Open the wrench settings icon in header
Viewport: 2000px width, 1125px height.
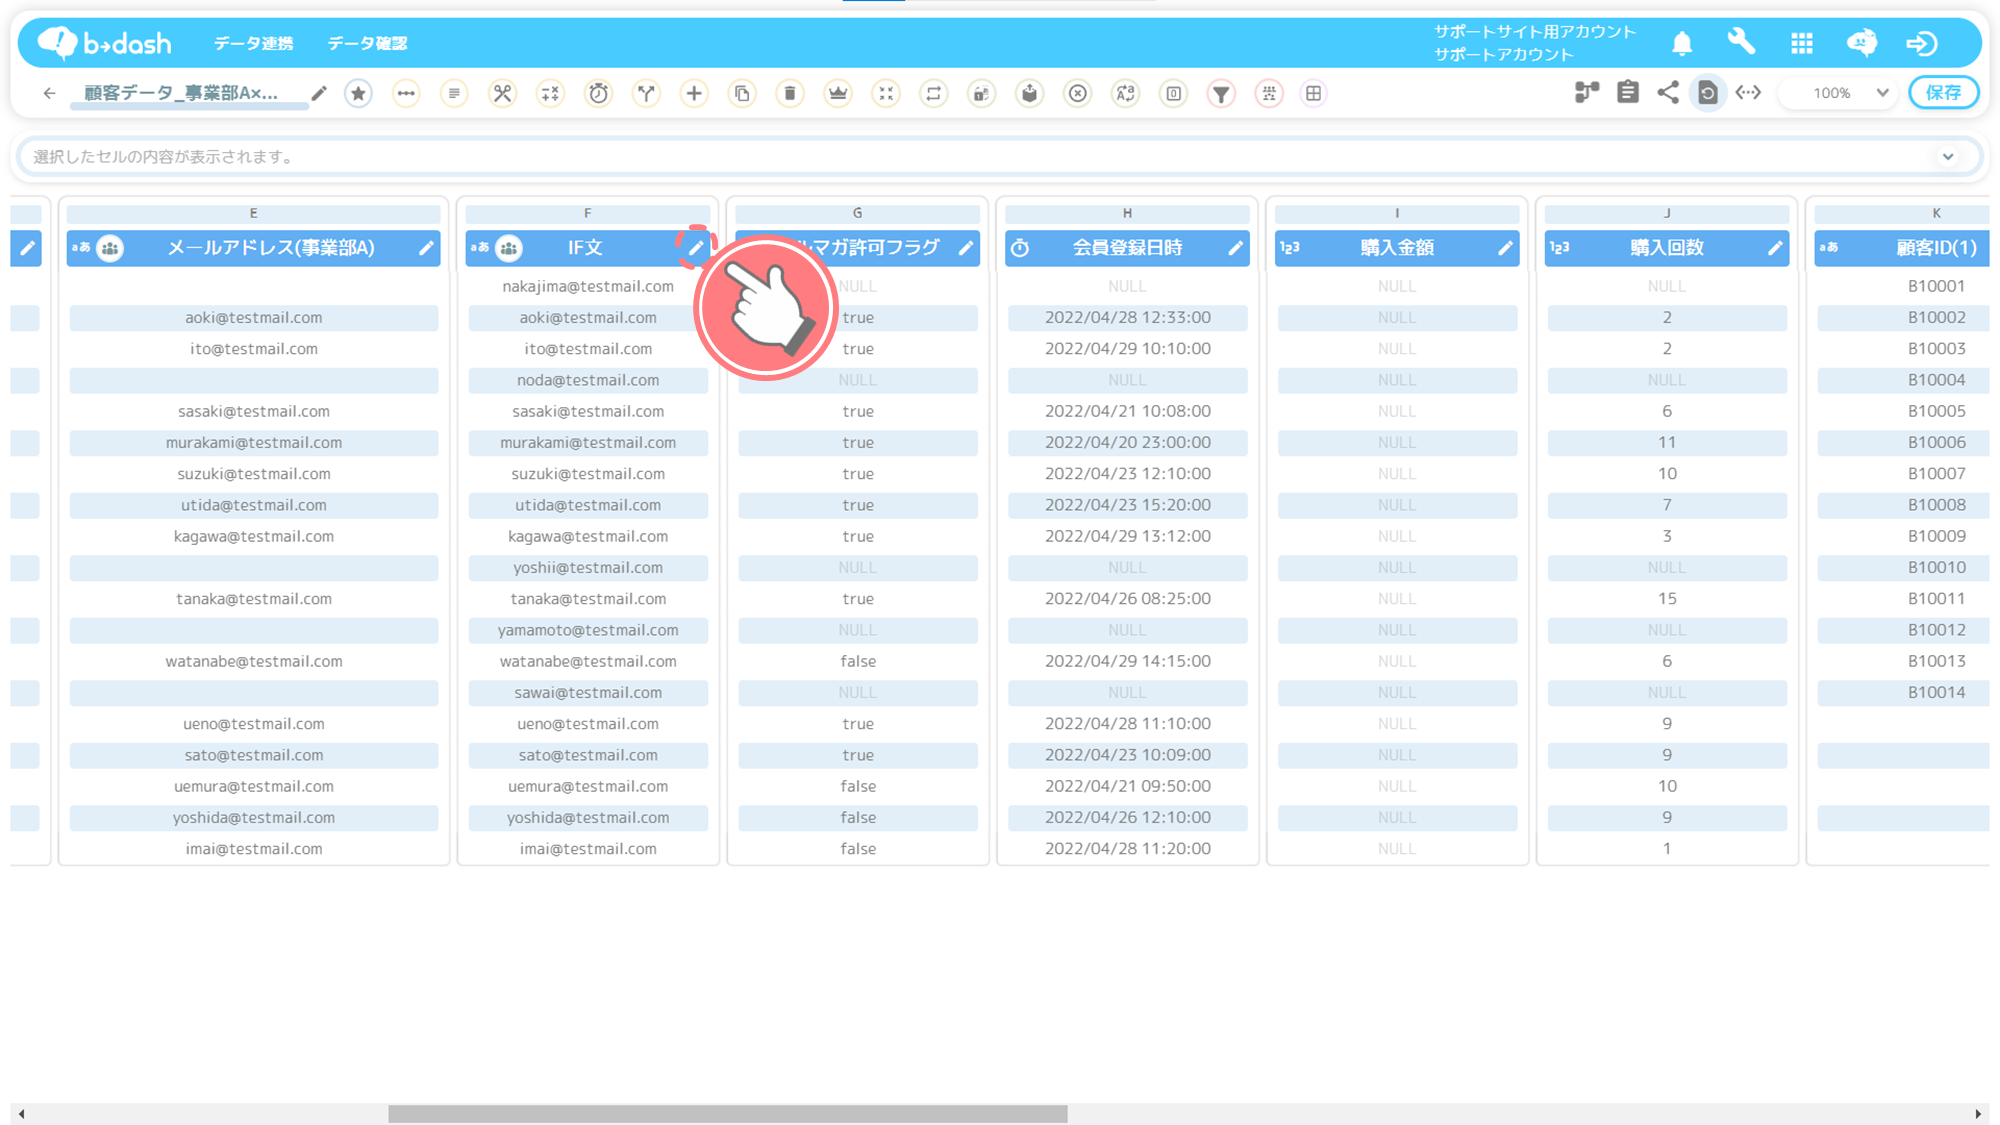[x=1742, y=43]
